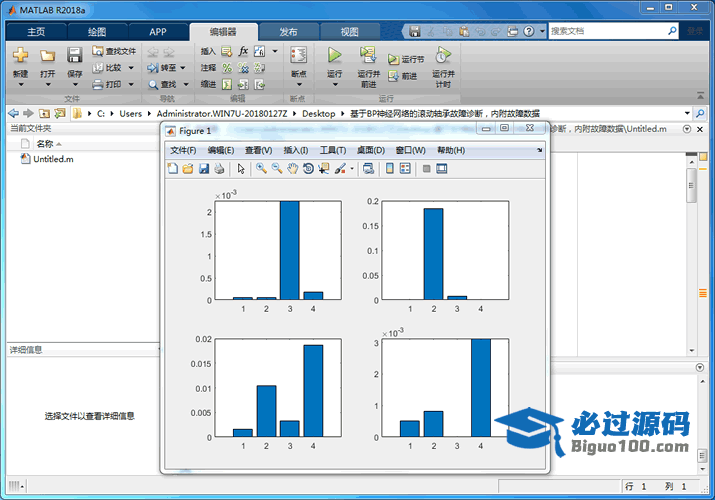Click the Desktop path segment

pos(318,113)
